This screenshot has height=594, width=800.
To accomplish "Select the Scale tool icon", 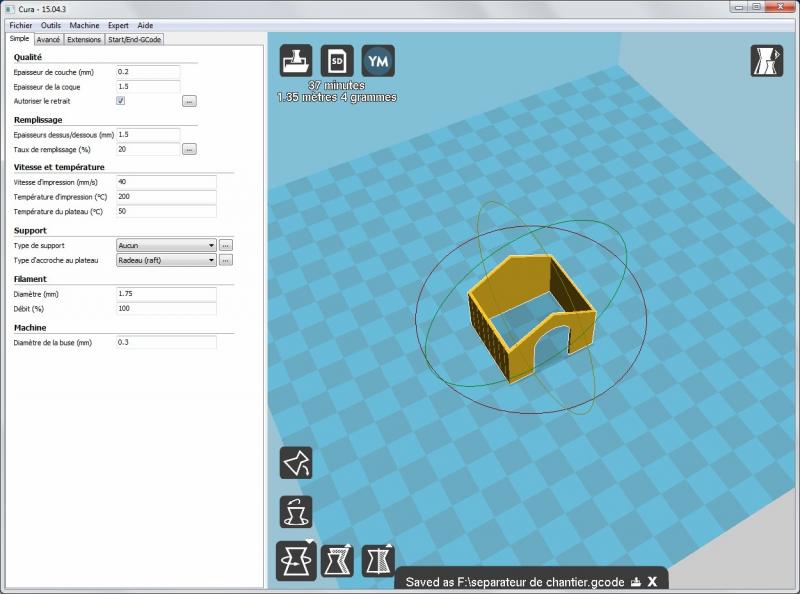I will pyautogui.click(x=337, y=561).
